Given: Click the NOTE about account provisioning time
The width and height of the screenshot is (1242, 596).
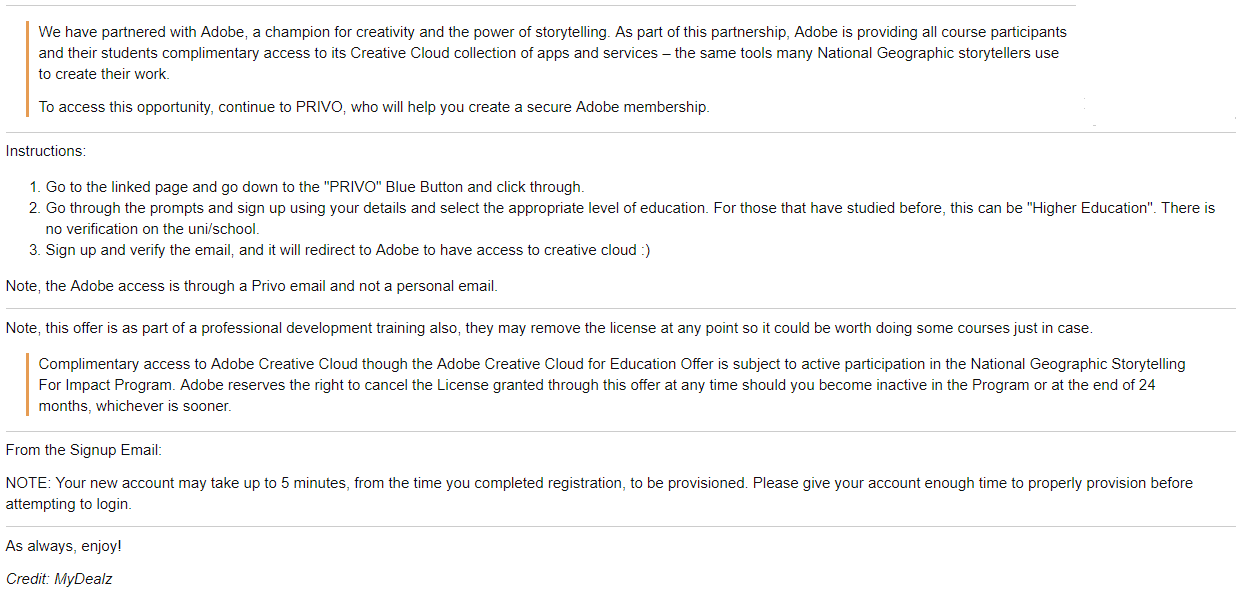Looking at the screenshot, I should (x=599, y=493).
